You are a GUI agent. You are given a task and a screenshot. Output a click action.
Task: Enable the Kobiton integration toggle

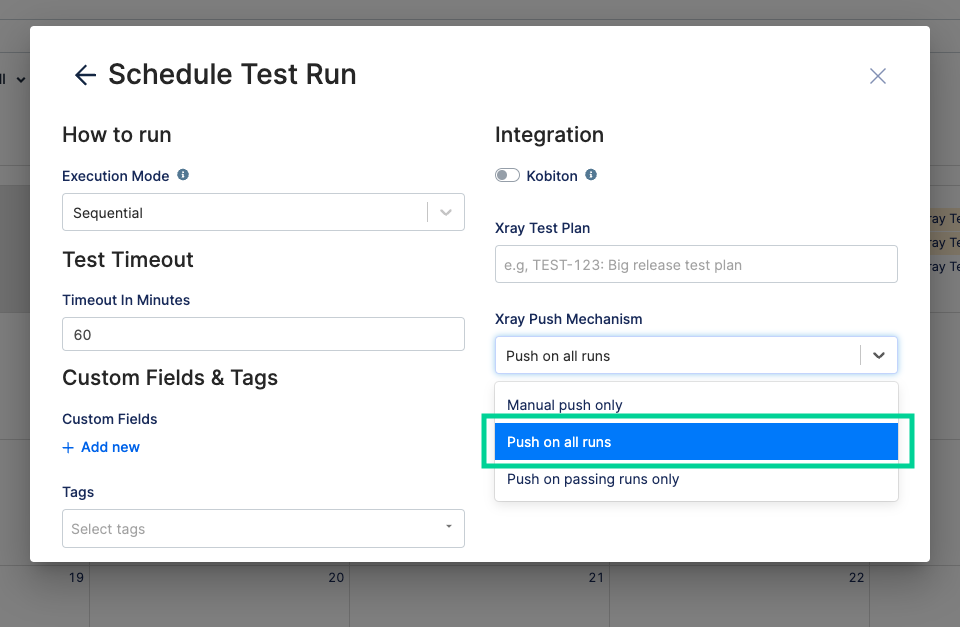click(508, 176)
